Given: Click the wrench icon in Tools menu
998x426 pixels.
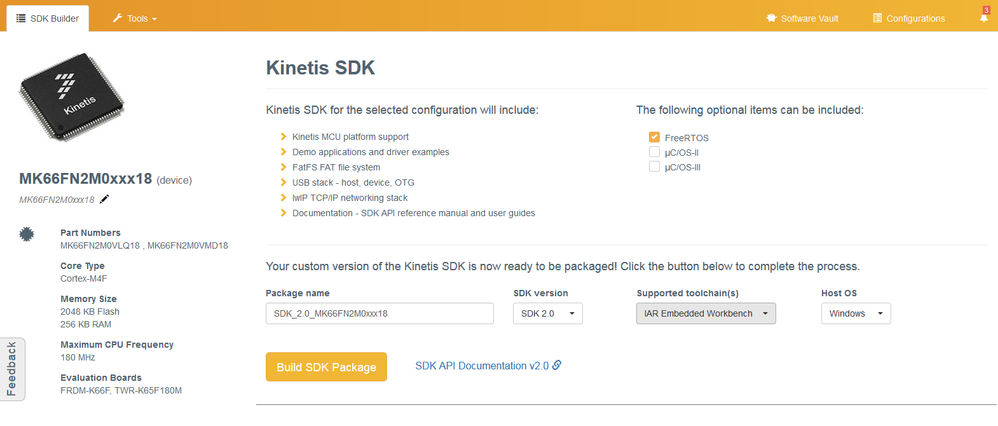Looking at the screenshot, I should point(118,18).
